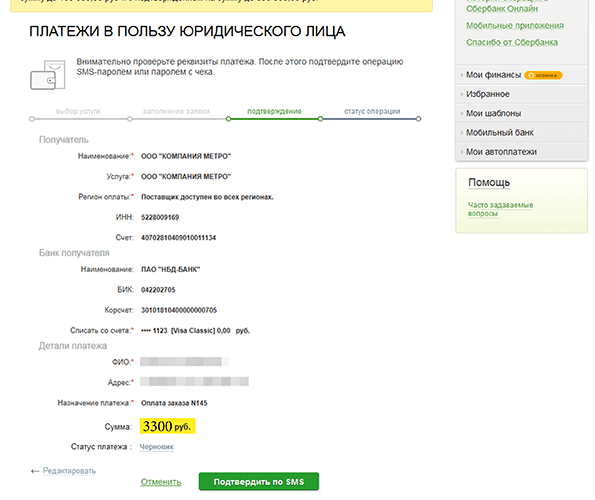Click page title ПЛАТЕЖИ В ПОЛЬЗУ ЮРИДИЧЕСКОГО ЛИЦА

click(x=187, y=31)
